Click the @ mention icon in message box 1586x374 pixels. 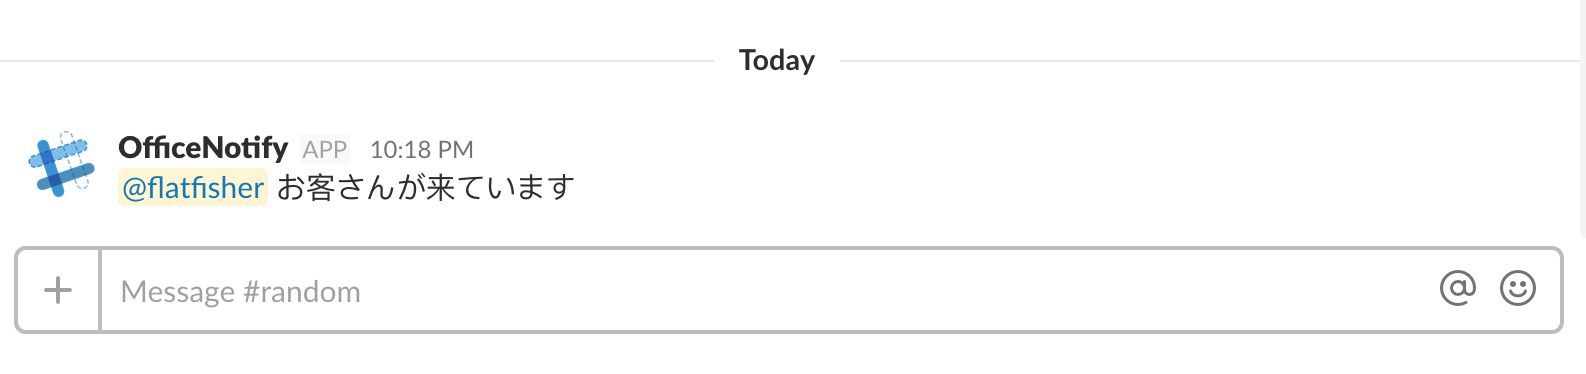(x=1457, y=289)
